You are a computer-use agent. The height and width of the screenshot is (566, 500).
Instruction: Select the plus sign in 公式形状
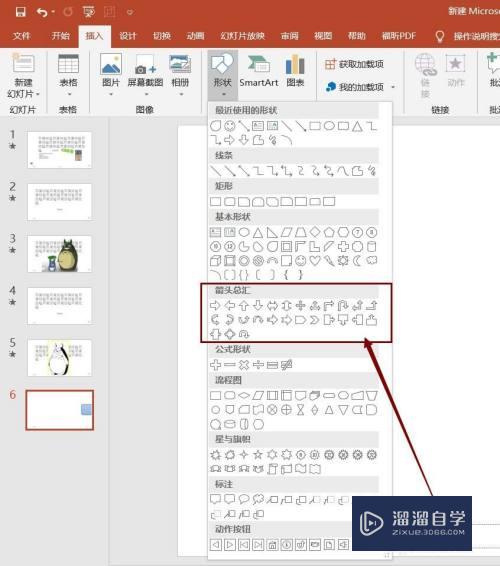(x=216, y=365)
